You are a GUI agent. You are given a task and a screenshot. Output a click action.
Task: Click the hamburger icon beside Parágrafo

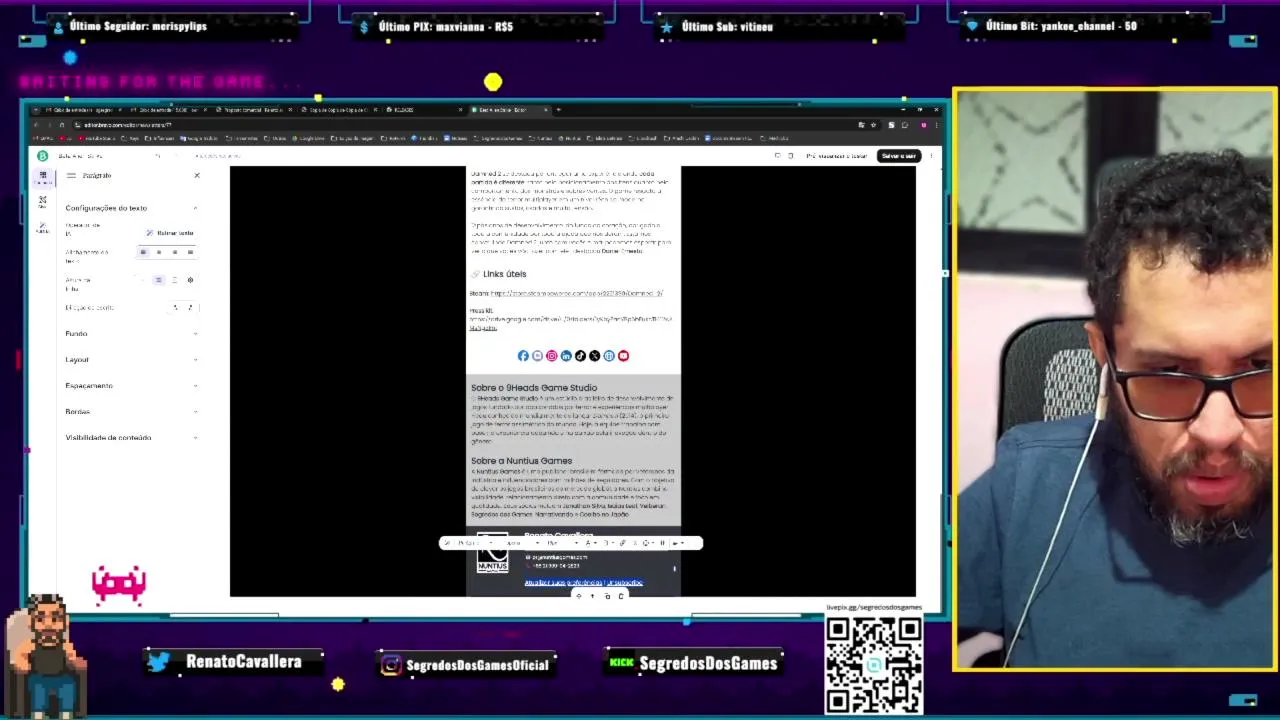point(71,176)
